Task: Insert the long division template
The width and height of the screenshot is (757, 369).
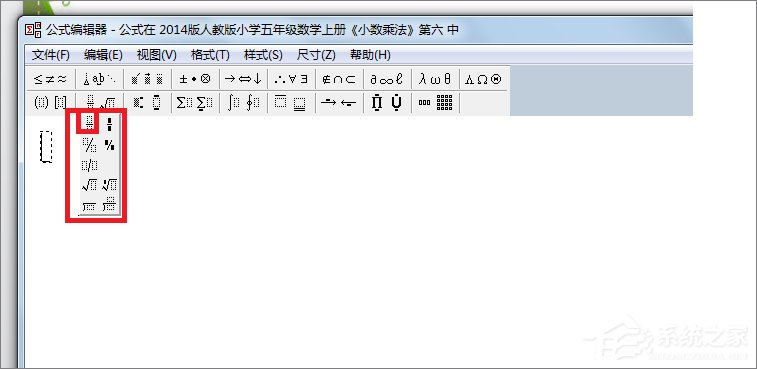Action: [89, 206]
